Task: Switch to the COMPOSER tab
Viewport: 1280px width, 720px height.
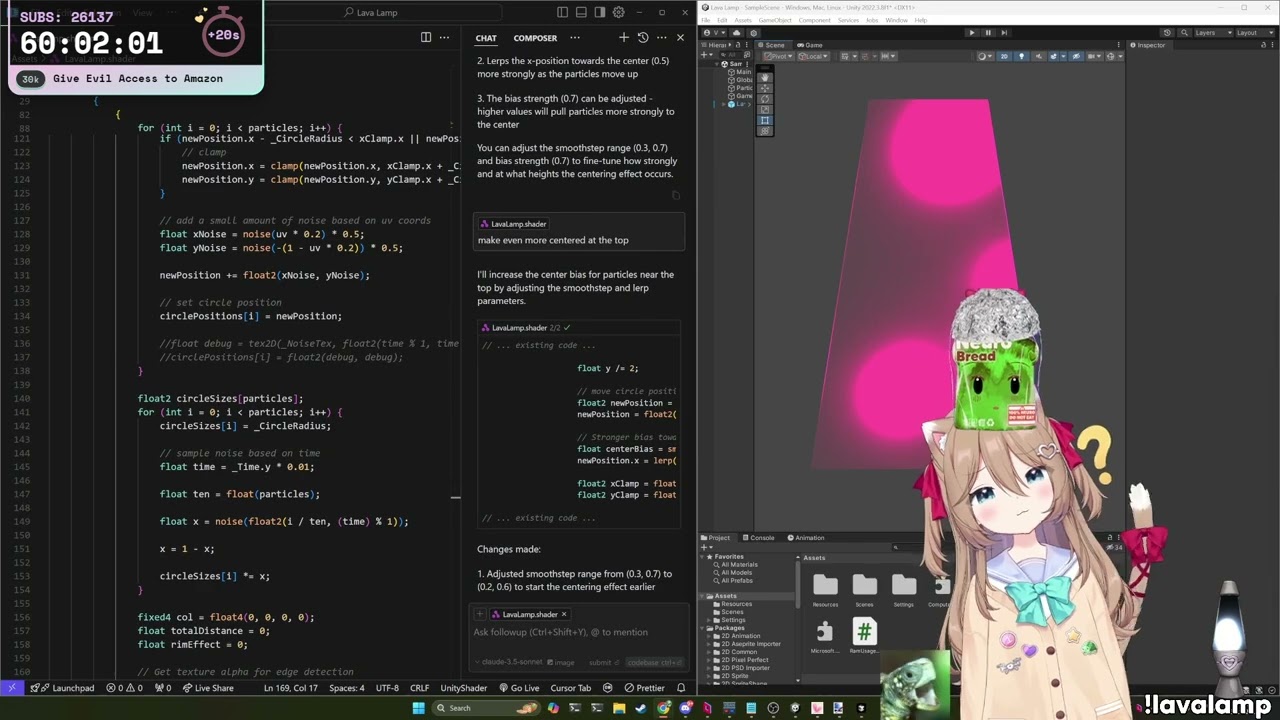Action: click(535, 38)
